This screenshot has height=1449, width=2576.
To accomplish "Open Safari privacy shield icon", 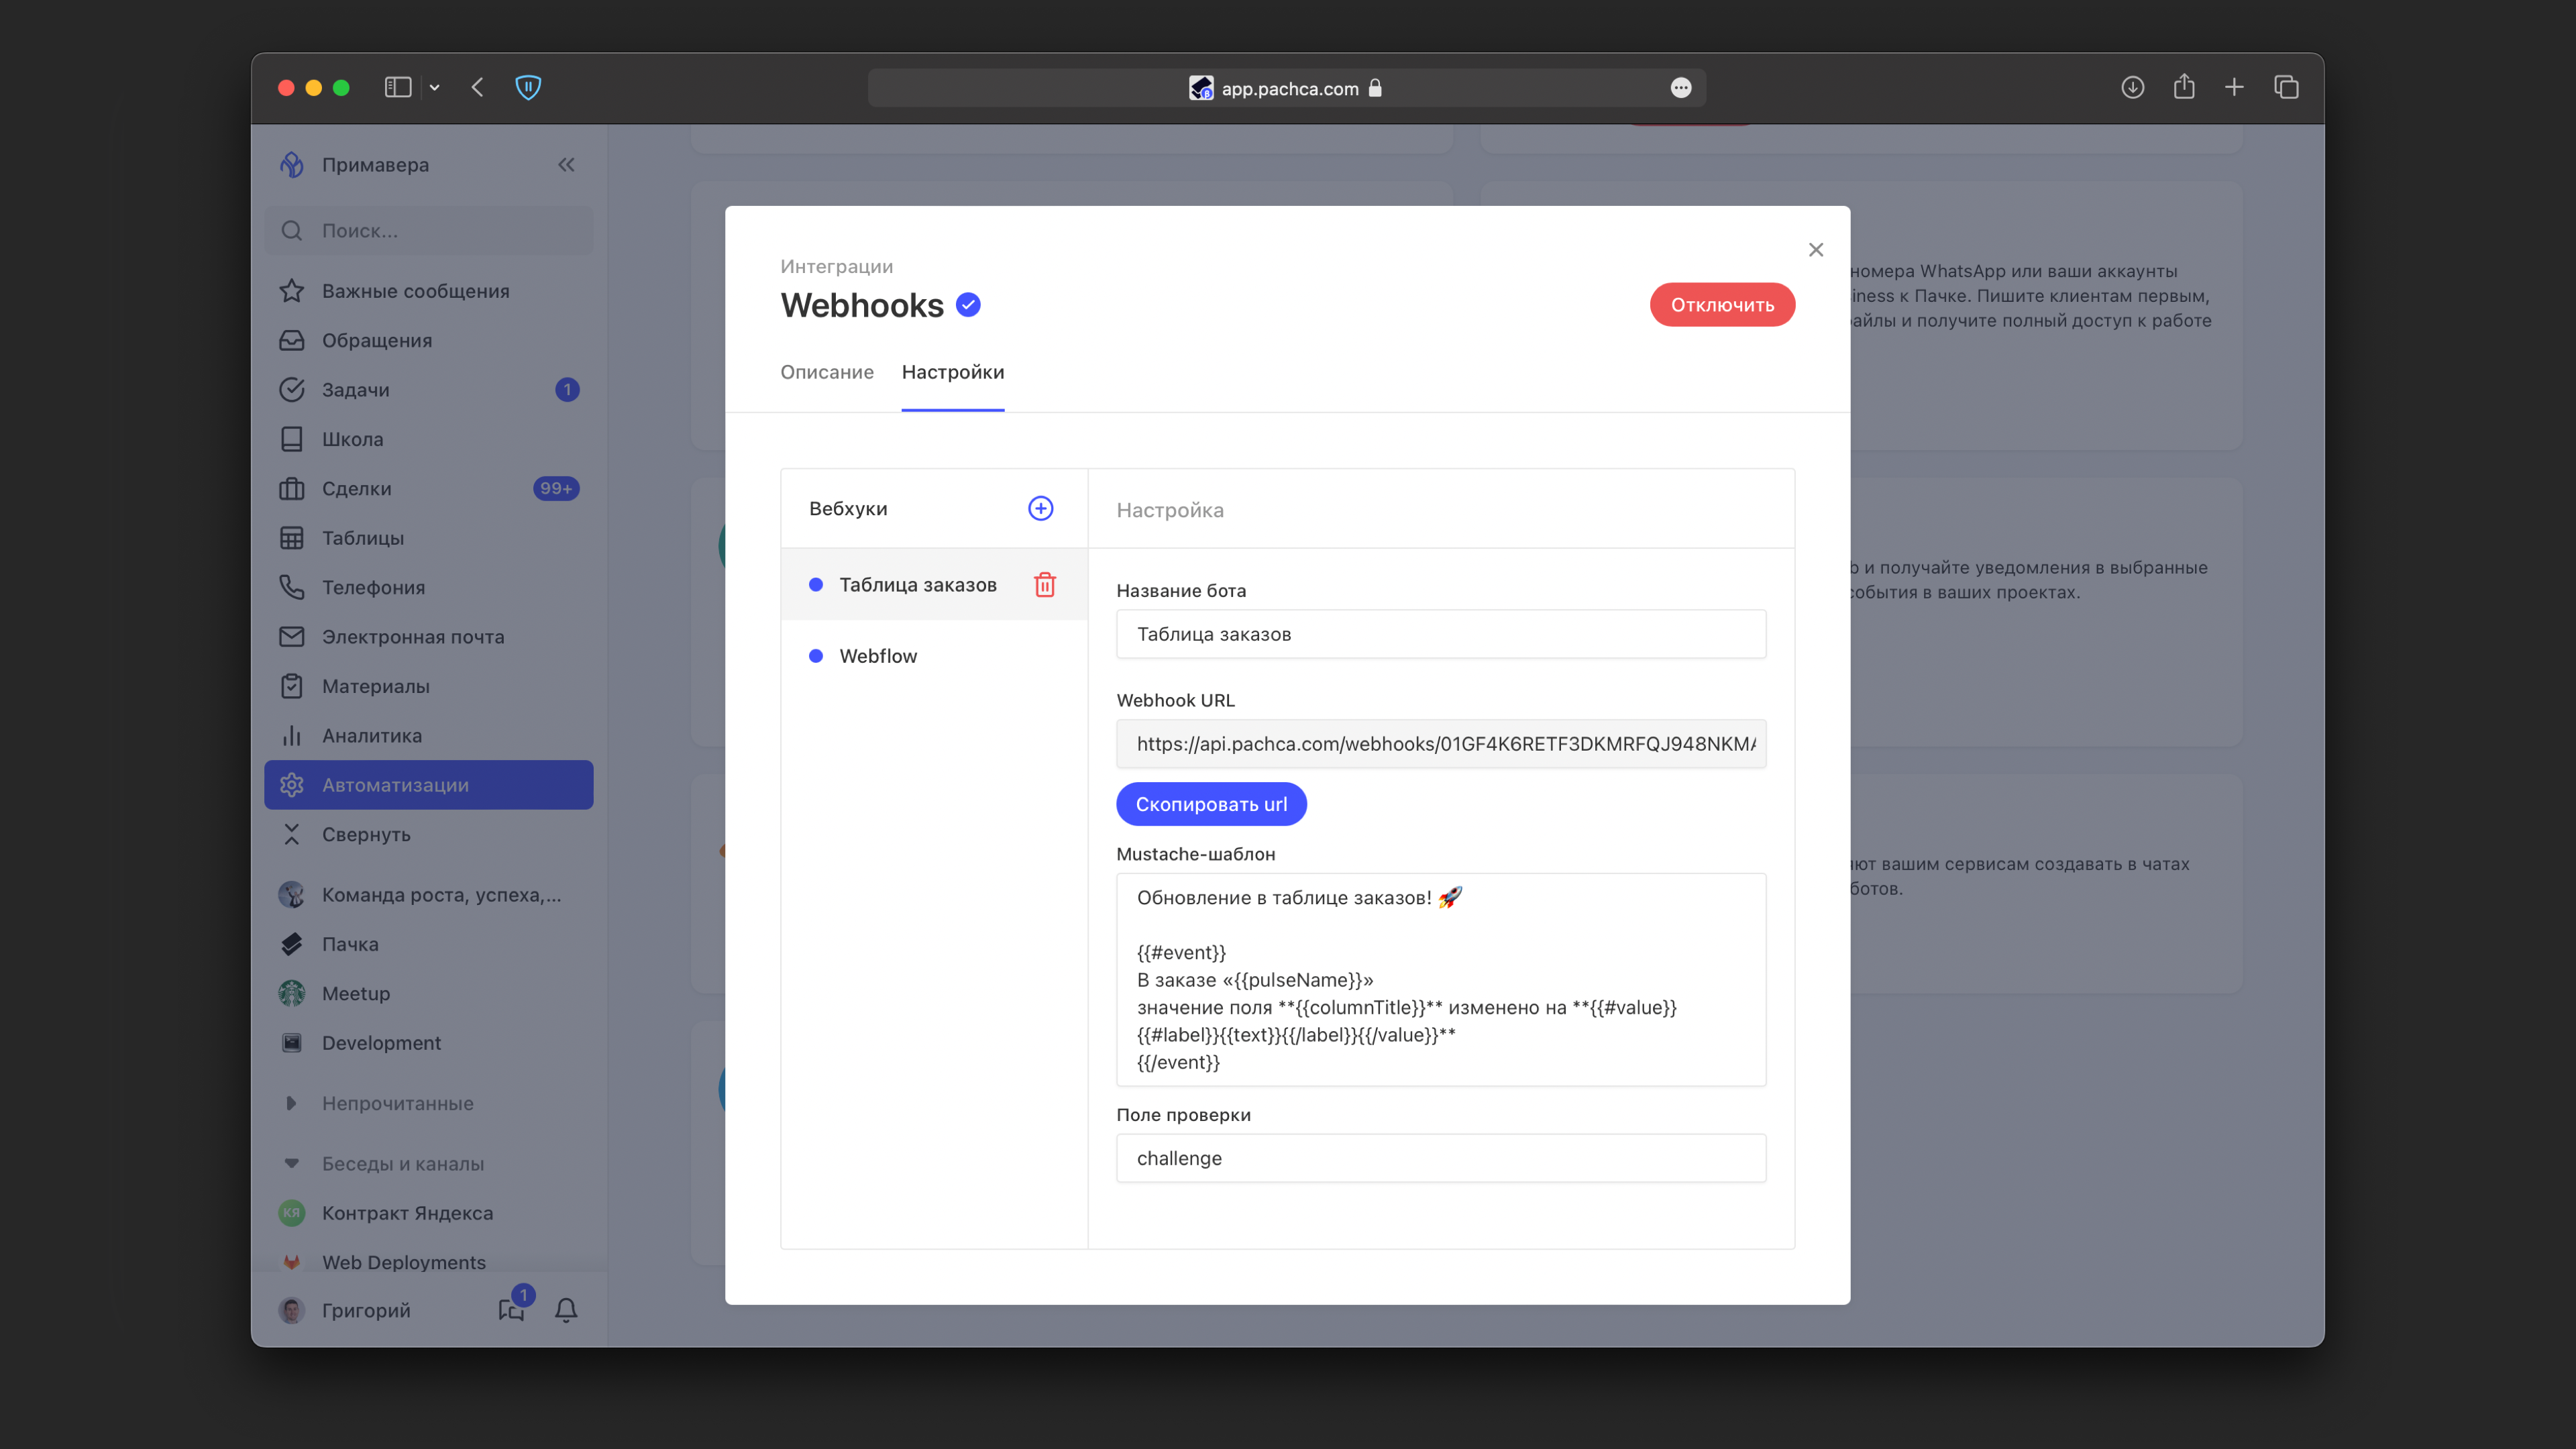I will [528, 88].
